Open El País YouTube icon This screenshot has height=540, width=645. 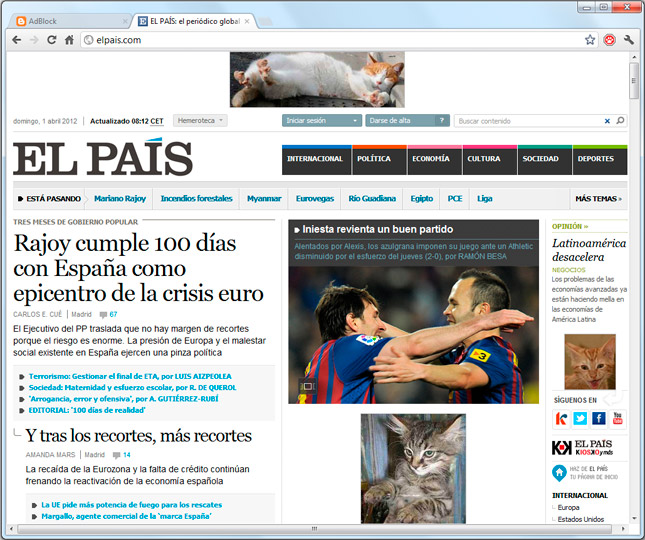[617, 419]
